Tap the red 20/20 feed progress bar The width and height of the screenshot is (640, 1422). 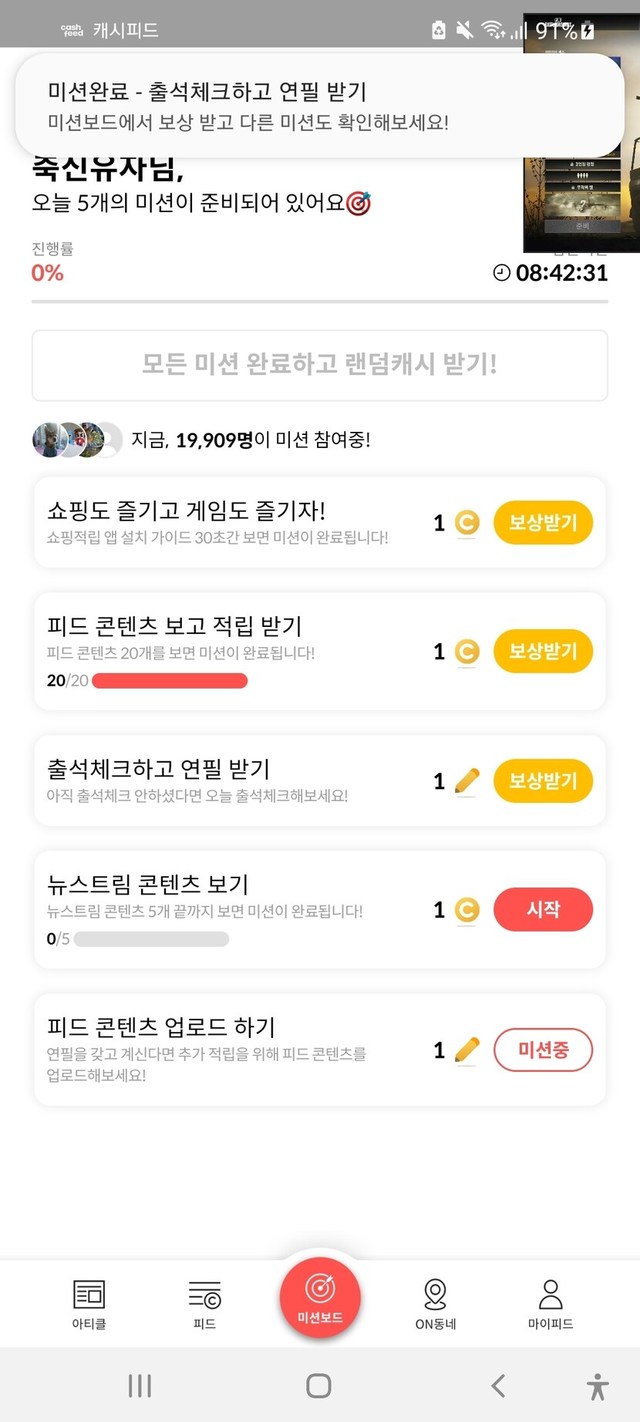pyautogui.click(x=170, y=681)
